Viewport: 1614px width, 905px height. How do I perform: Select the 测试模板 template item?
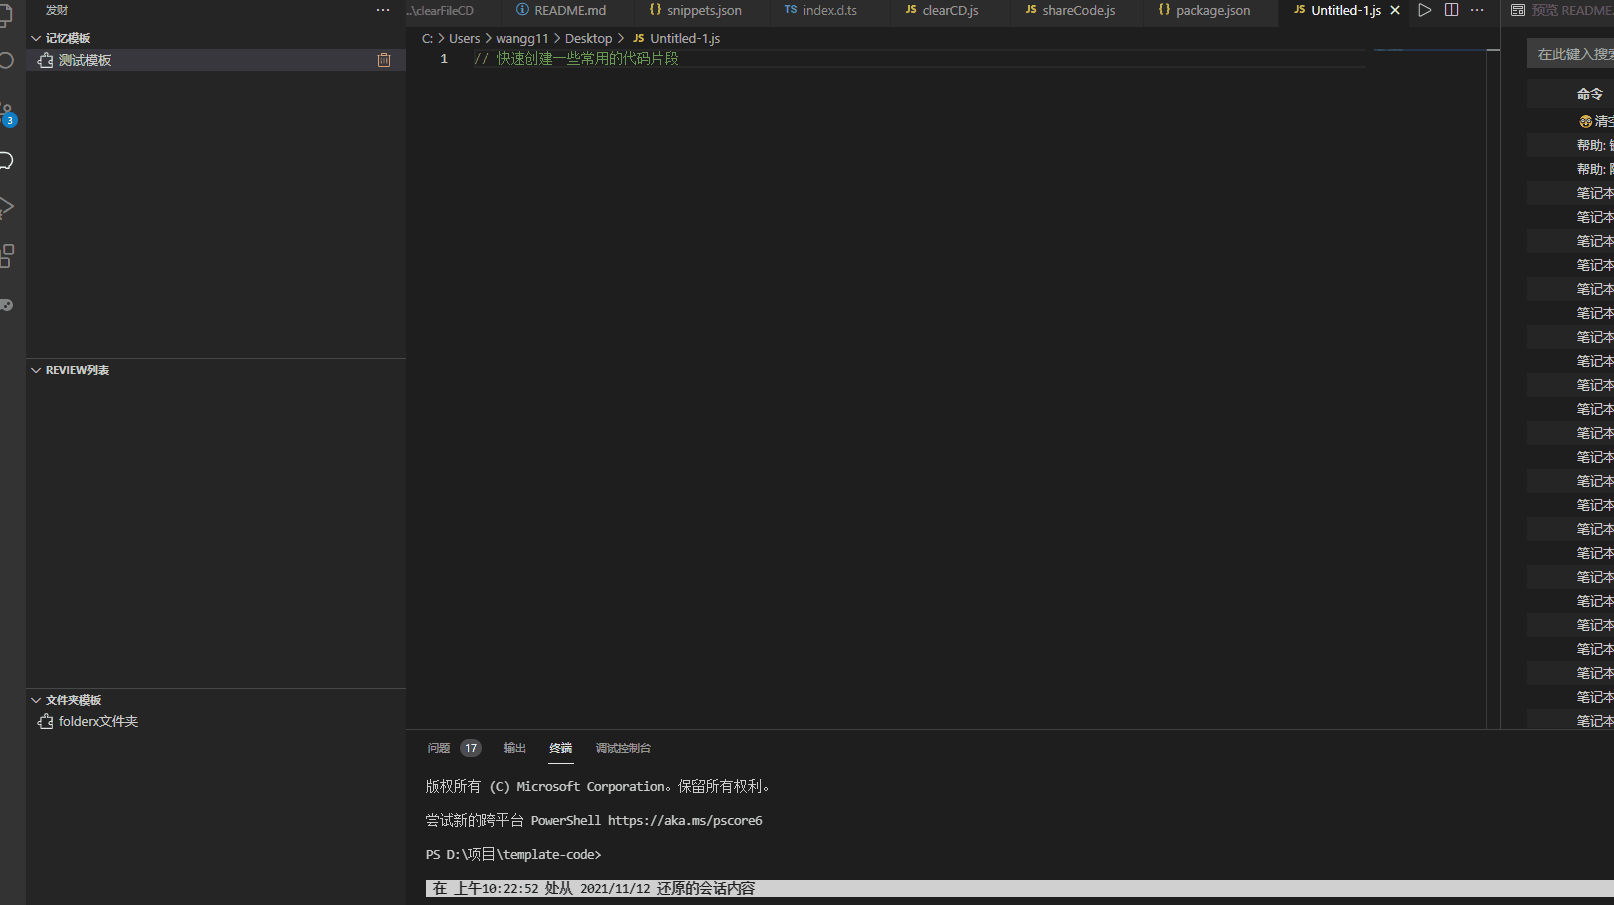[x=216, y=60]
